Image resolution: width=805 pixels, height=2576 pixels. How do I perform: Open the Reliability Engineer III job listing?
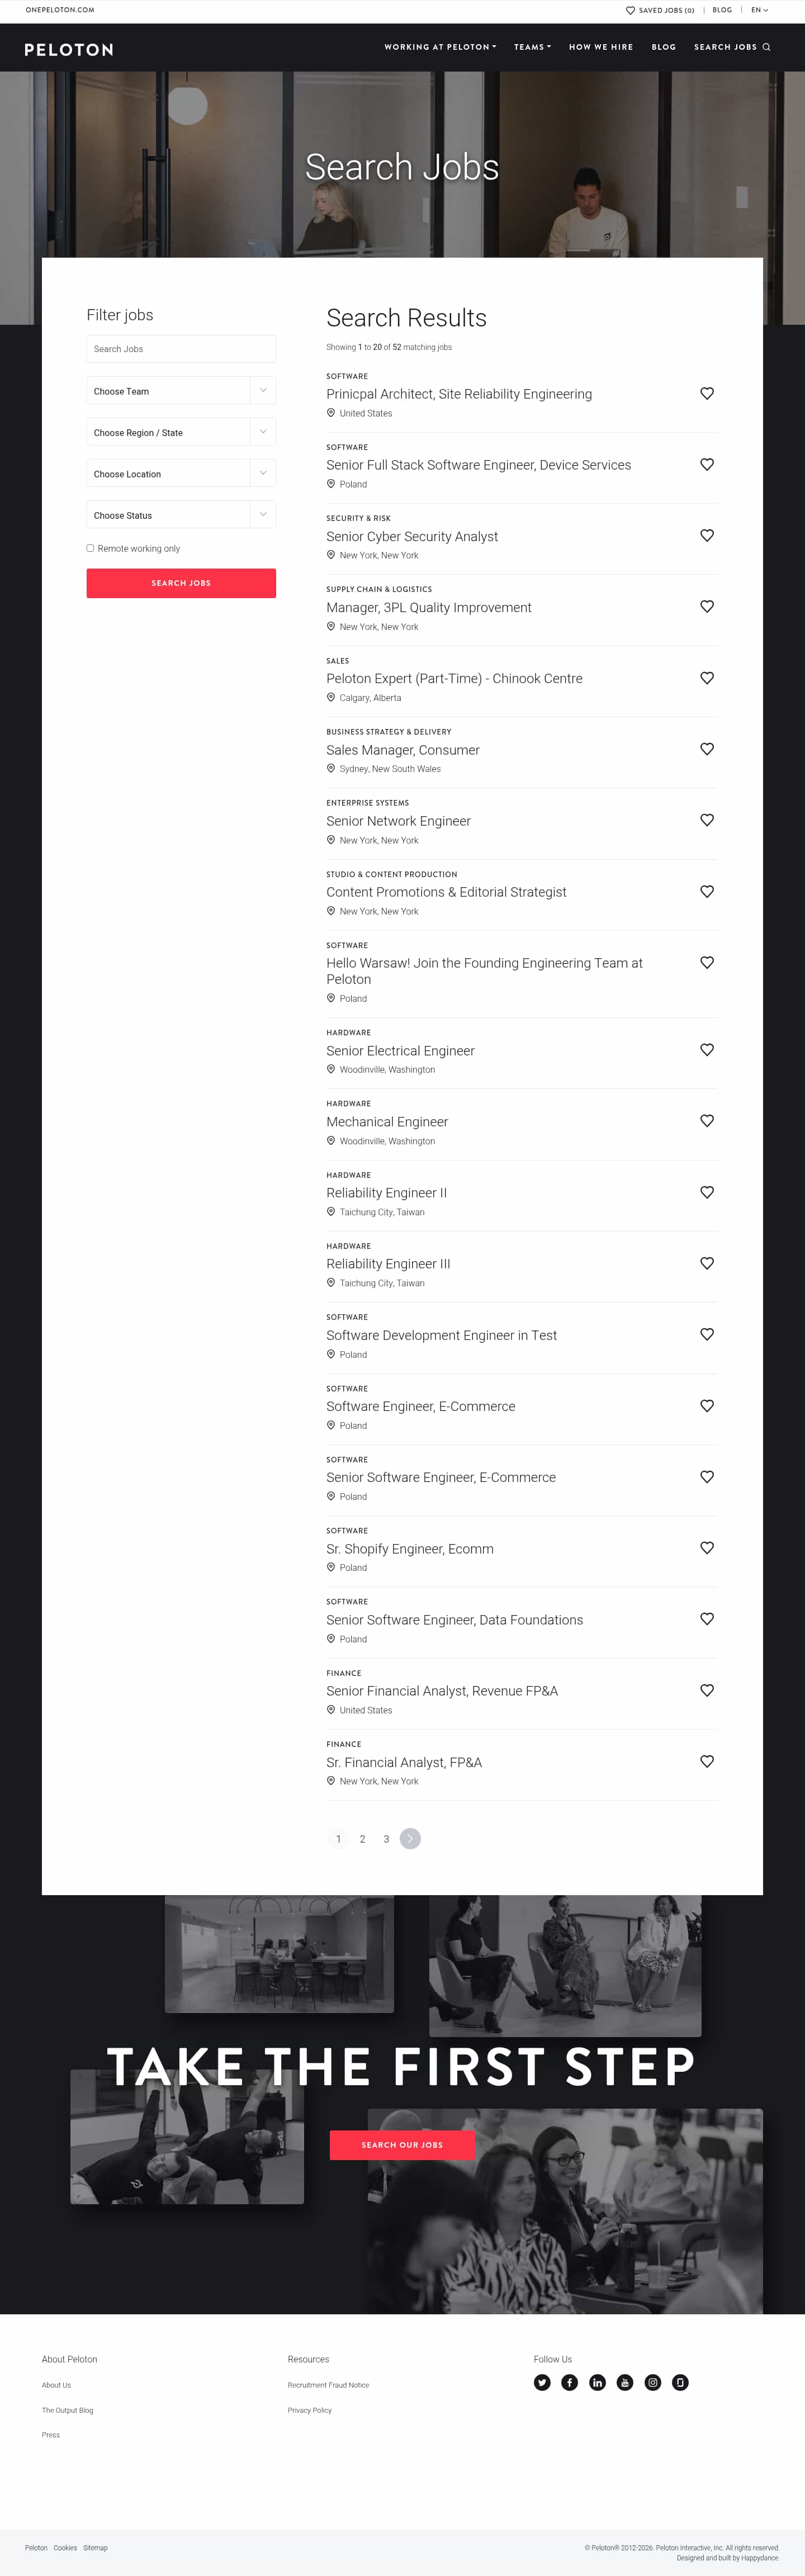388,1264
